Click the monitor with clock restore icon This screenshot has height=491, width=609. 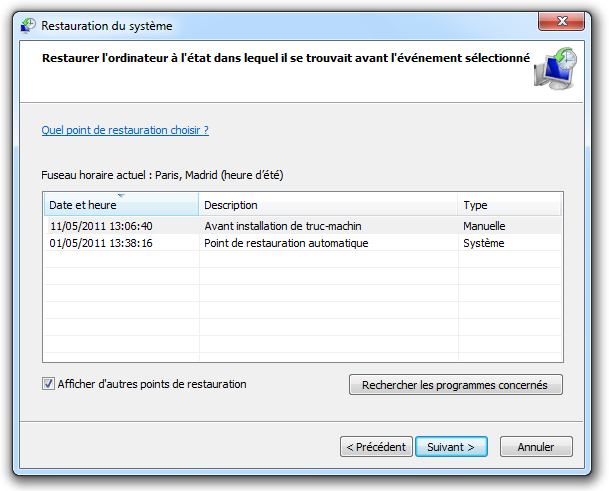555,69
